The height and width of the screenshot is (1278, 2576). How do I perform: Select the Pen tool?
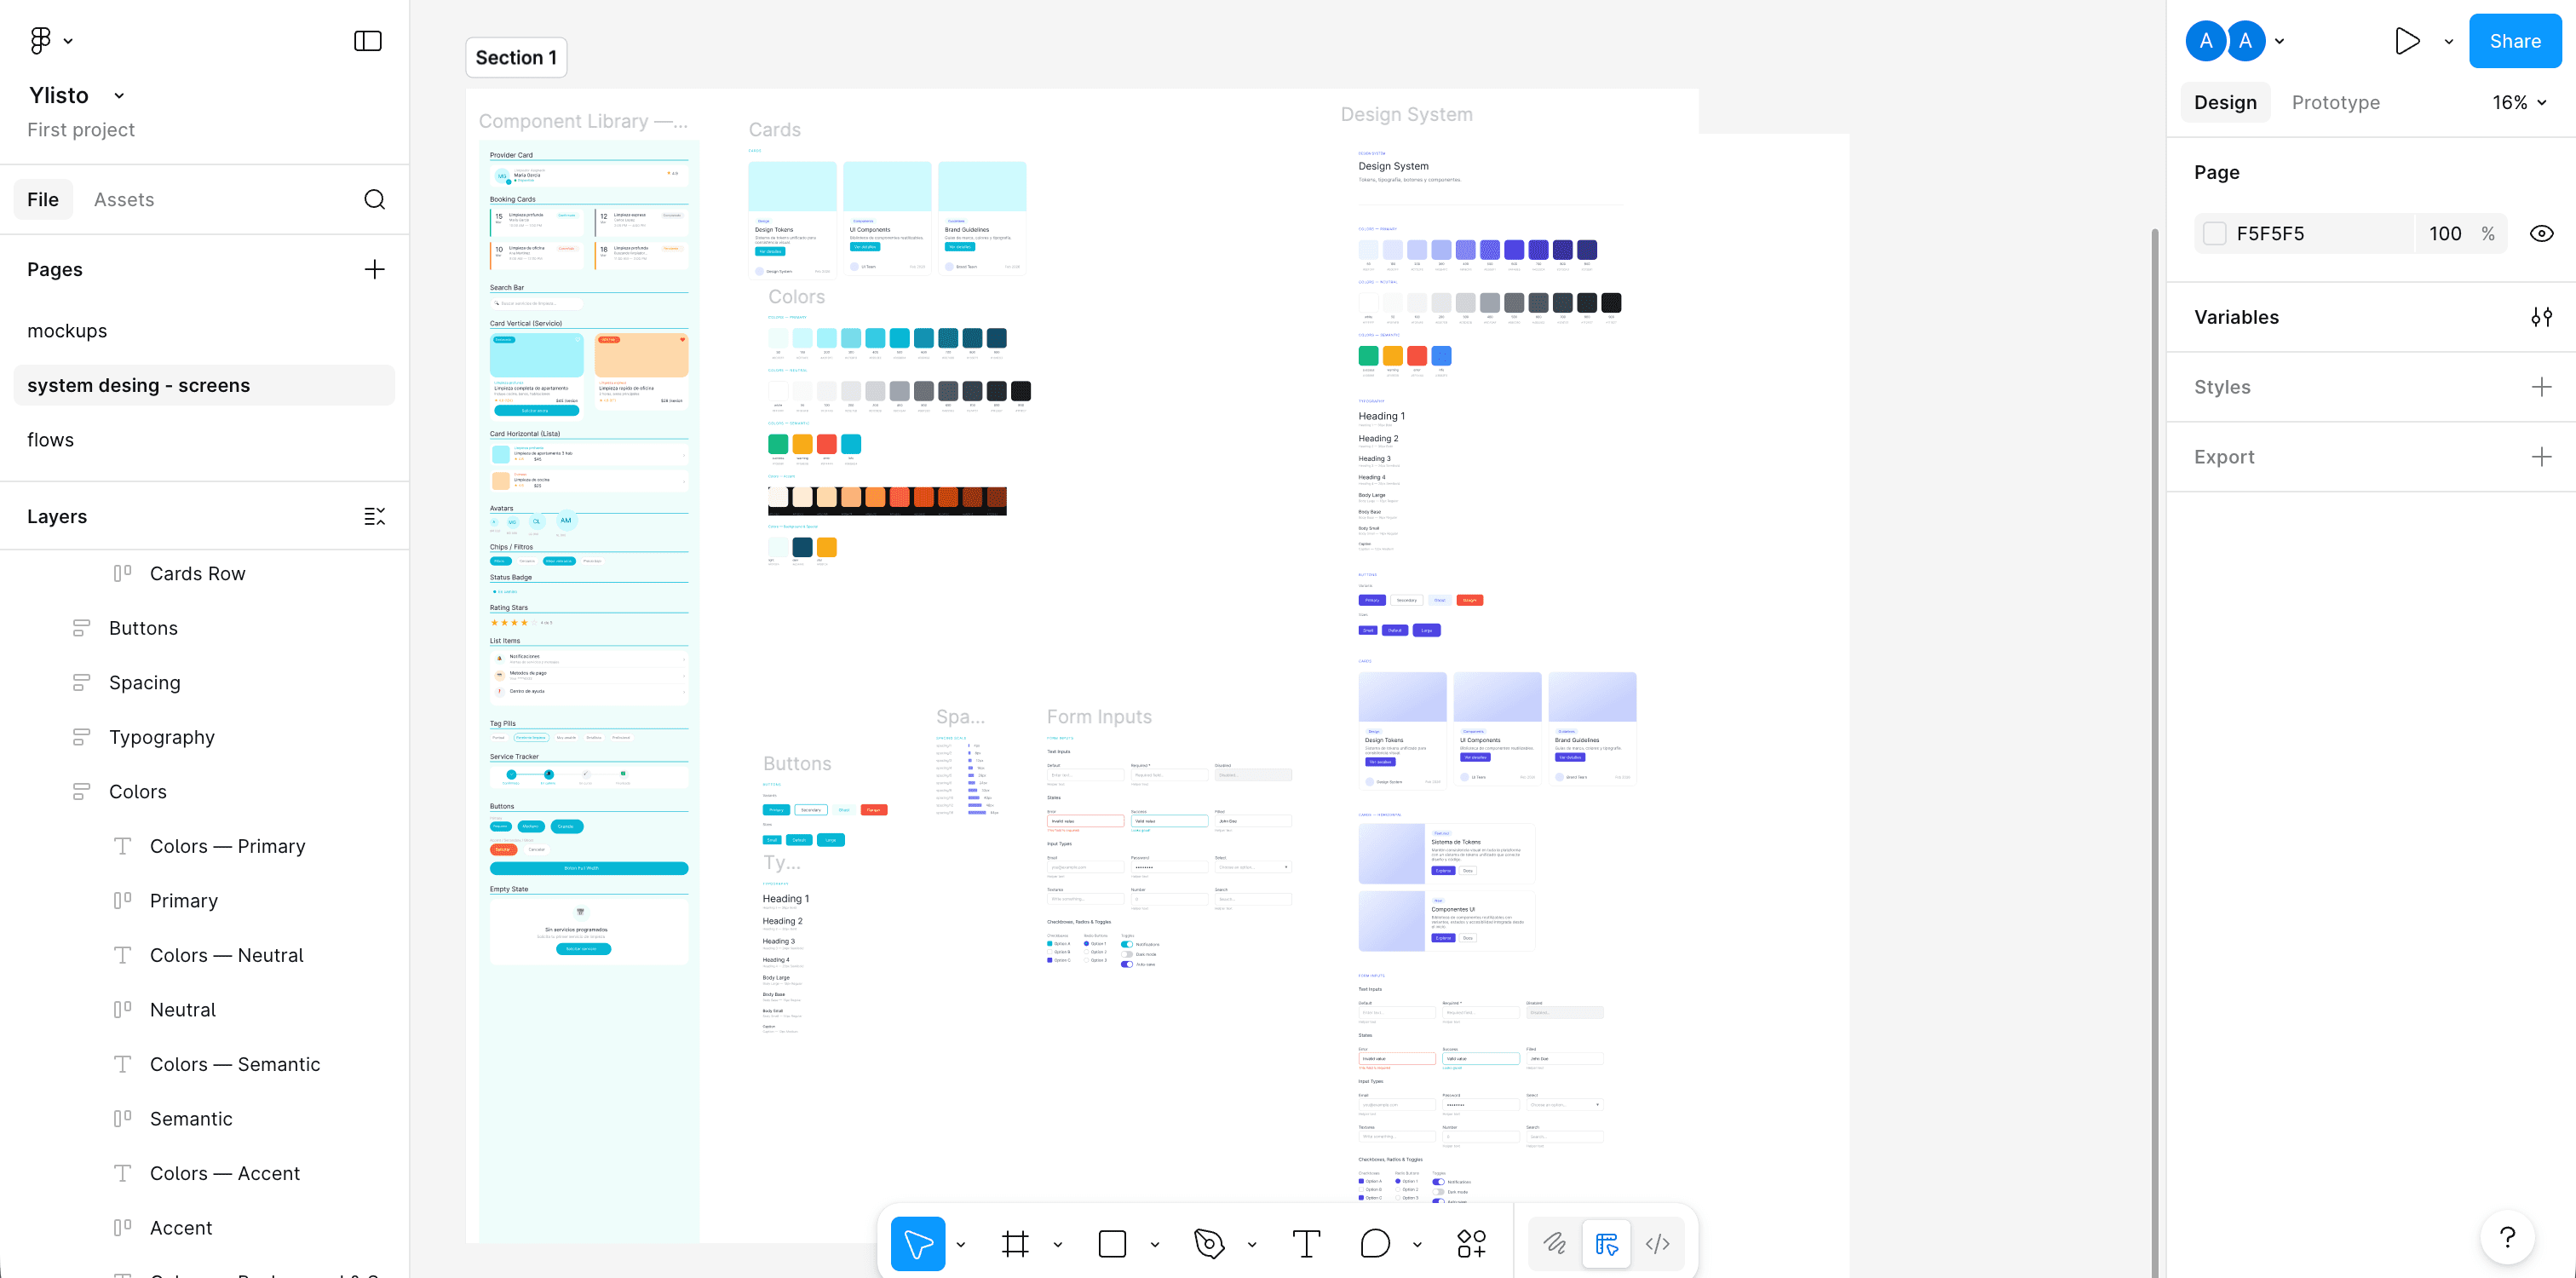click(x=1208, y=1243)
